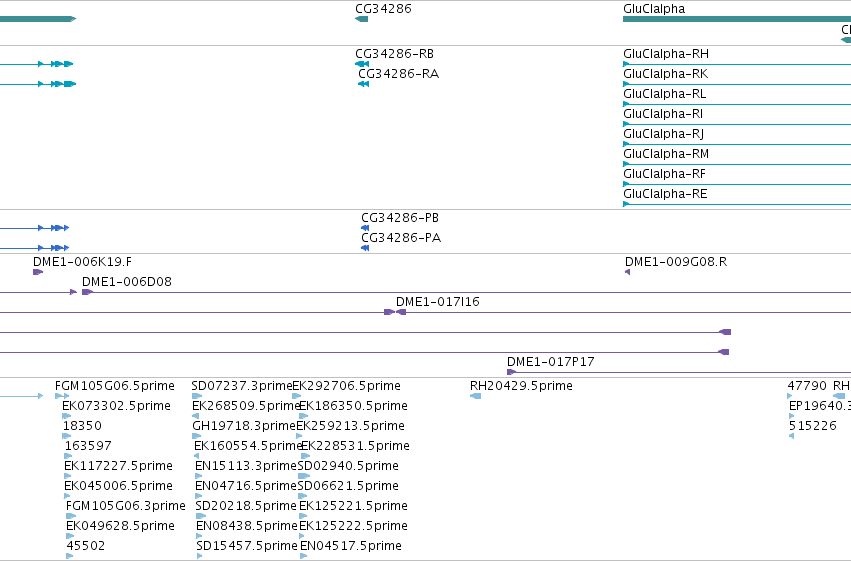This screenshot has height=561, width=851.
Task: Click the CG34286 gene arrow glyph
Action: point(361,19)
